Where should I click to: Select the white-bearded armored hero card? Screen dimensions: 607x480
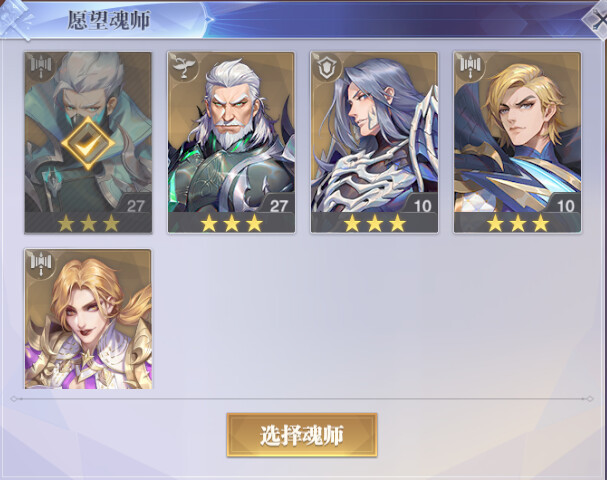click(231, 142)
